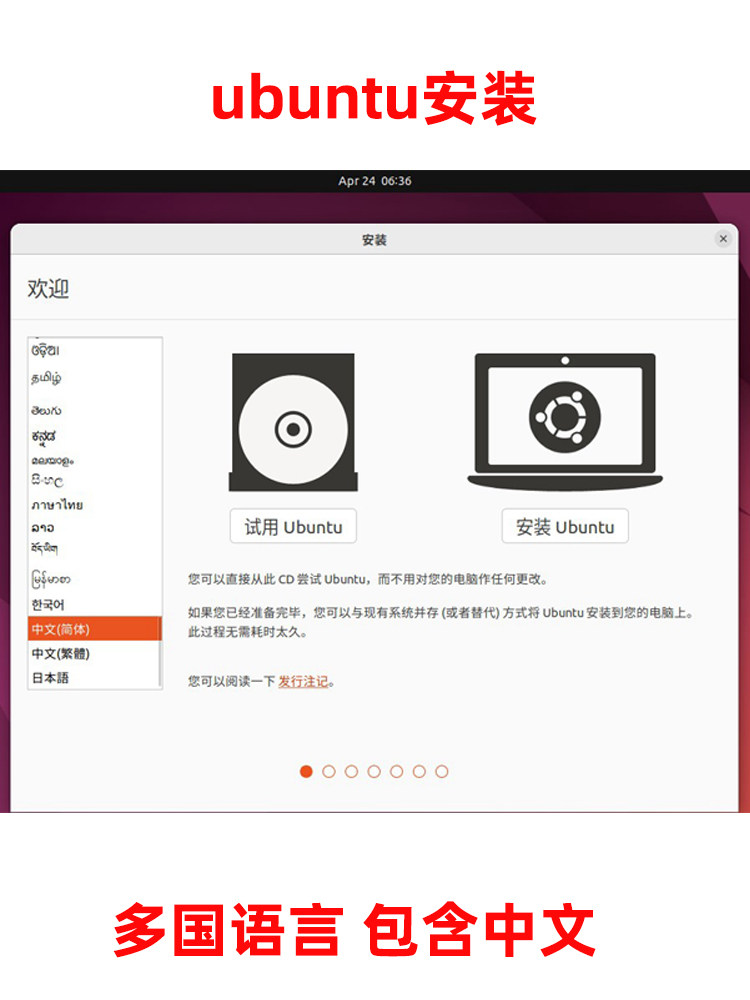
Task: Select ಕನ್ನಡ in the language list
Action: click(x=94, y=436)
